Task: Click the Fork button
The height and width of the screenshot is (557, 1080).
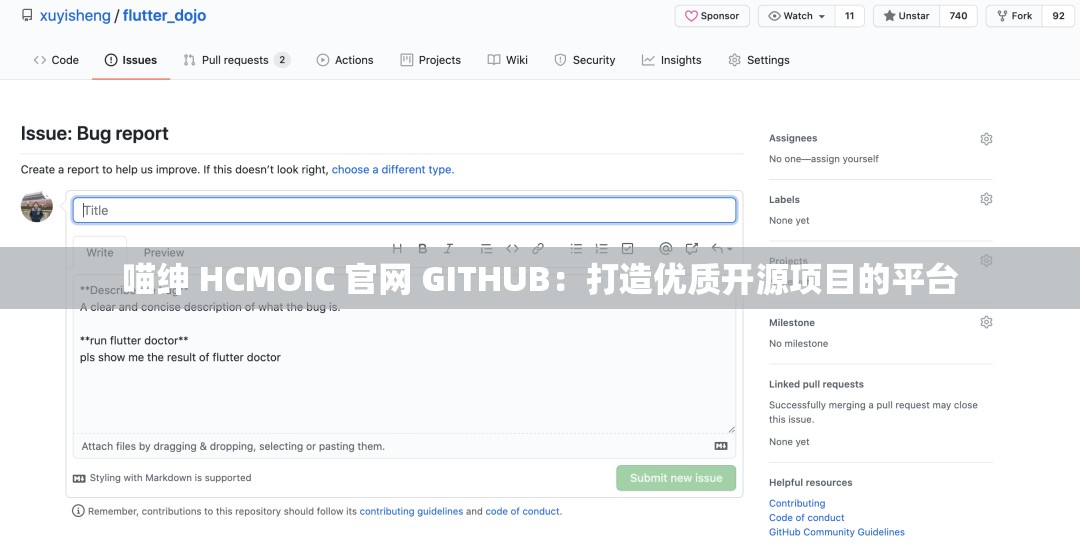Action: click(x=1015, y=16)
